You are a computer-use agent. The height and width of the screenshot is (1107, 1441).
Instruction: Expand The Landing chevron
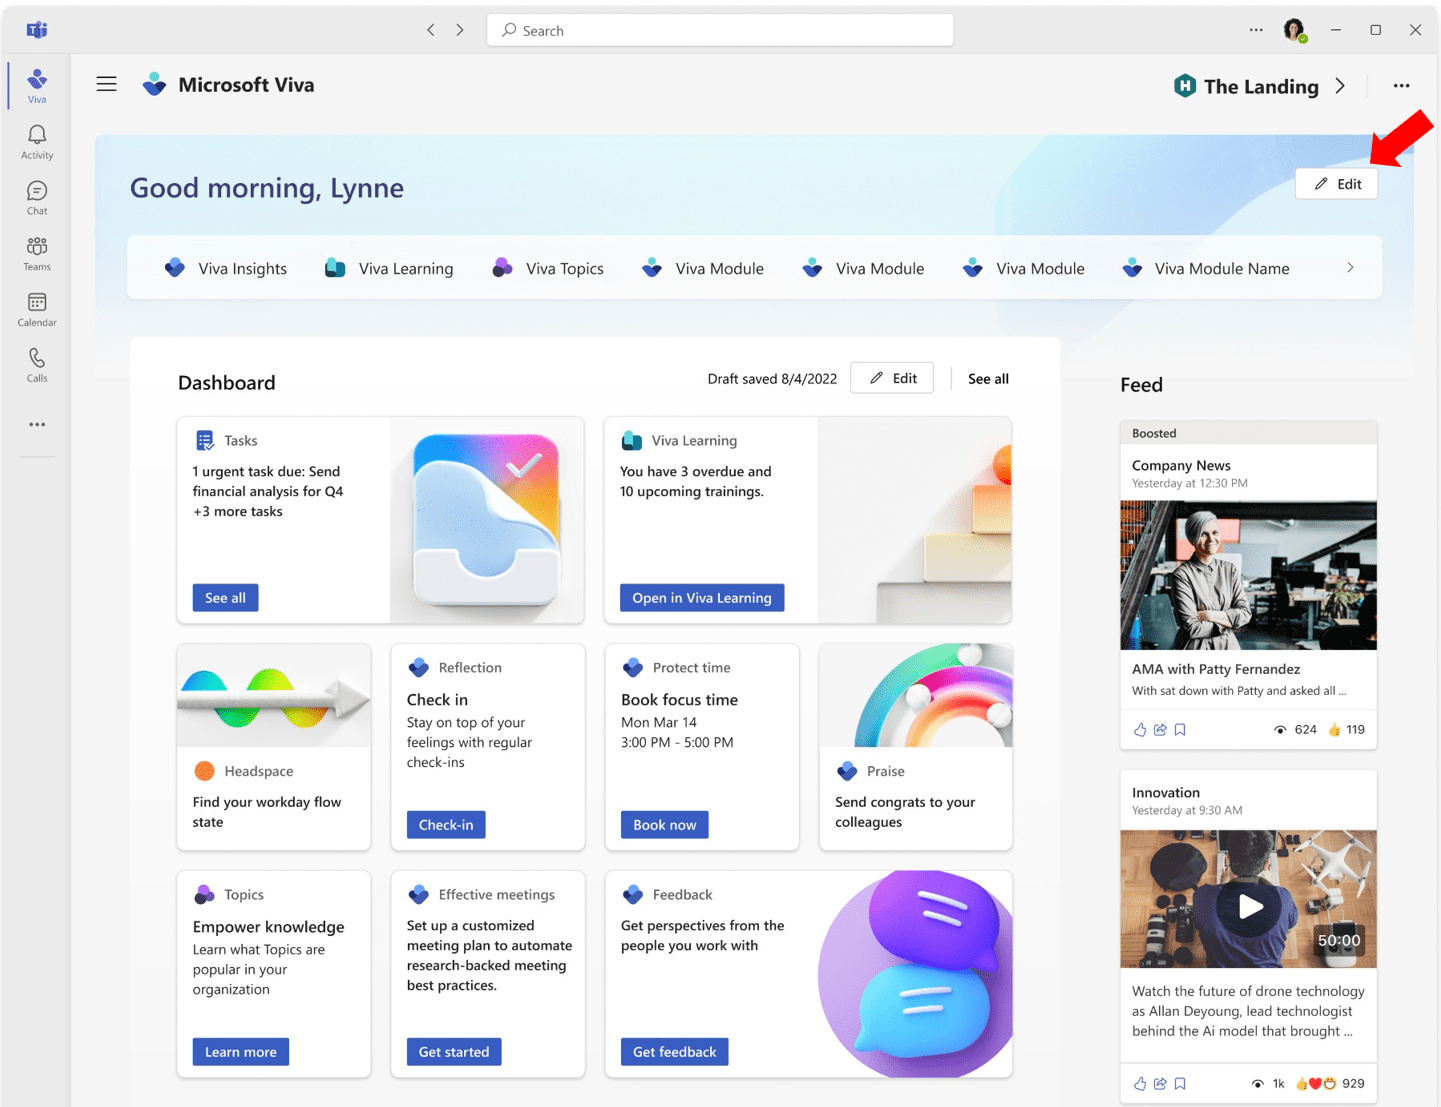pyautogui.click(x=1340, y=86)
